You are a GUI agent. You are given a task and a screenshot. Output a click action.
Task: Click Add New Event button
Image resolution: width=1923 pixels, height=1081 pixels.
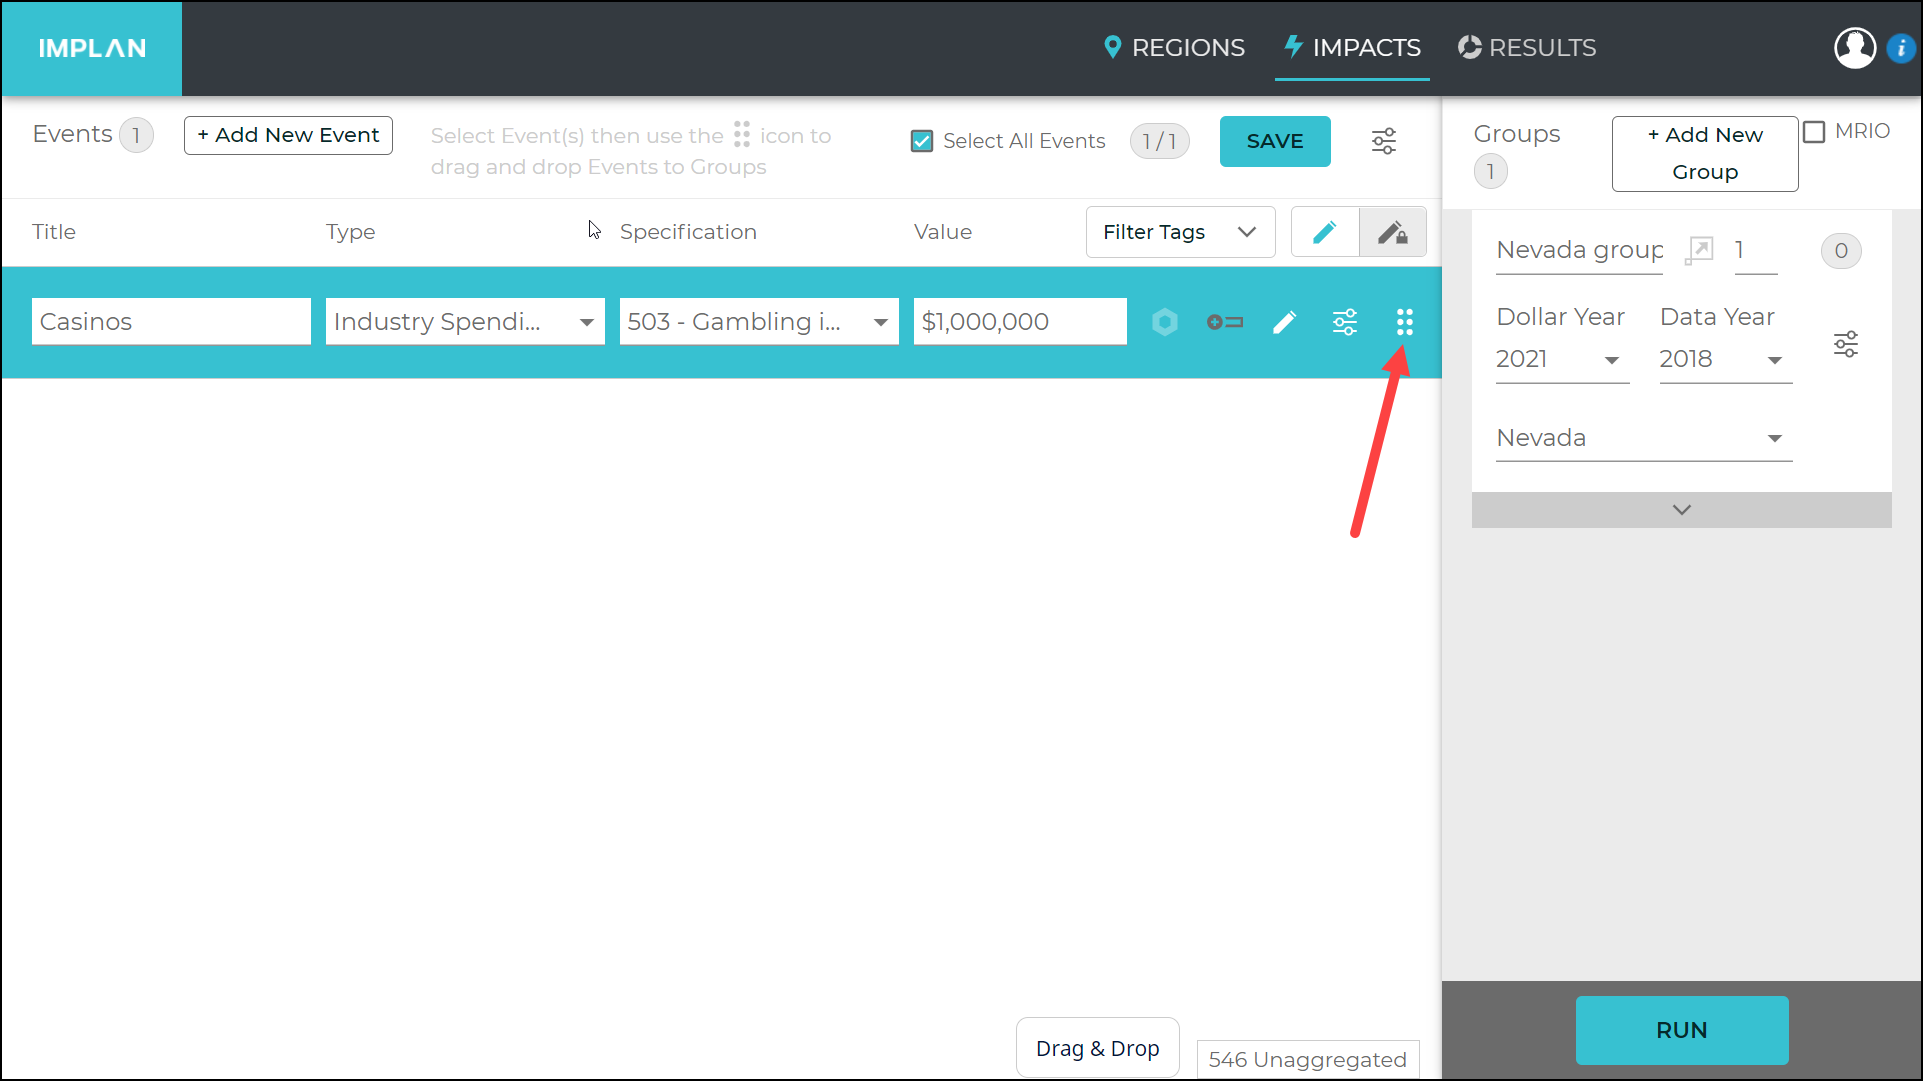288,135
